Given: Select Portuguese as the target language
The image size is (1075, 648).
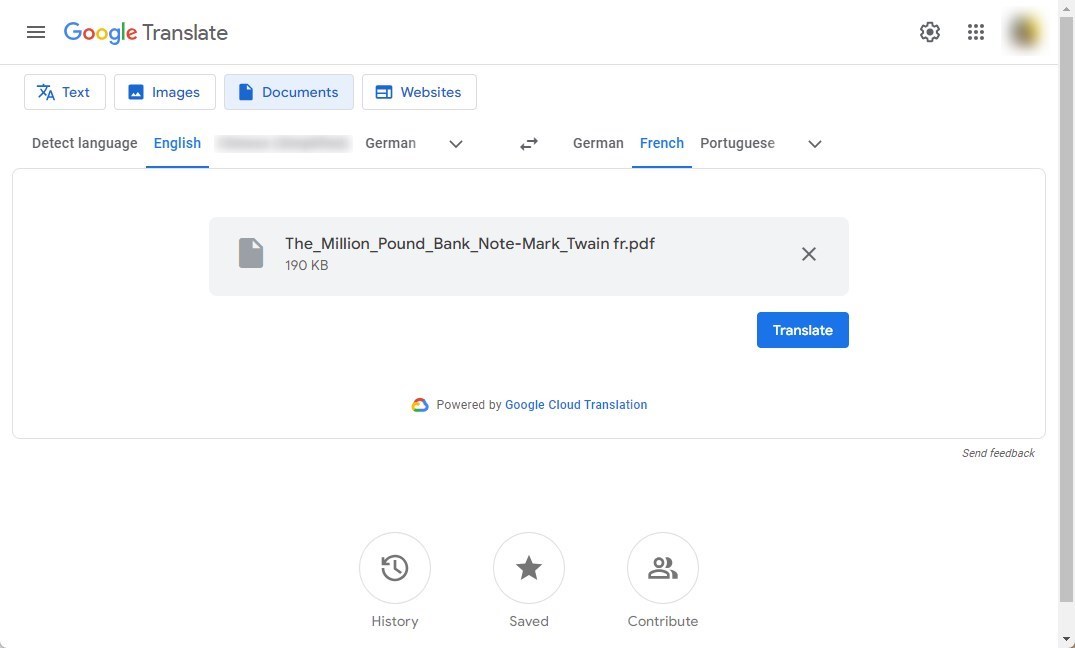Looking at the screenshot, I should tap(737, 143).
